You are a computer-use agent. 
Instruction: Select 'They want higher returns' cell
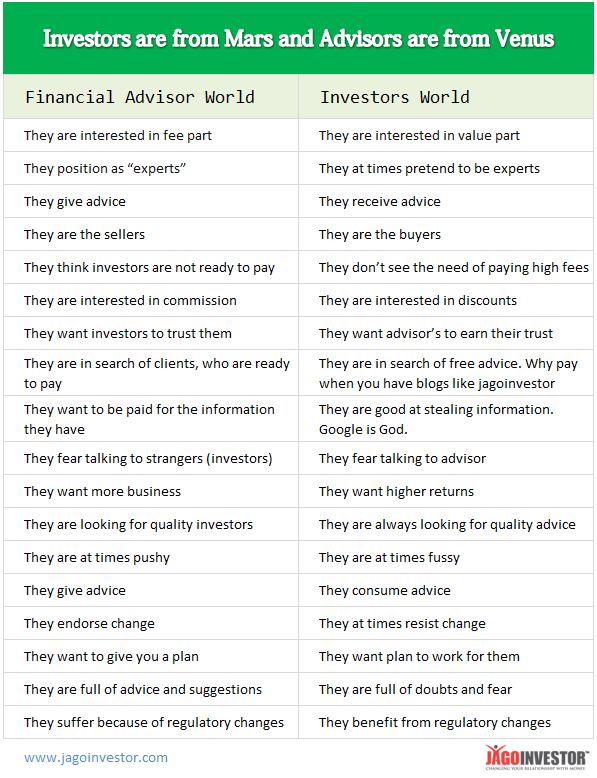point(446,491)
